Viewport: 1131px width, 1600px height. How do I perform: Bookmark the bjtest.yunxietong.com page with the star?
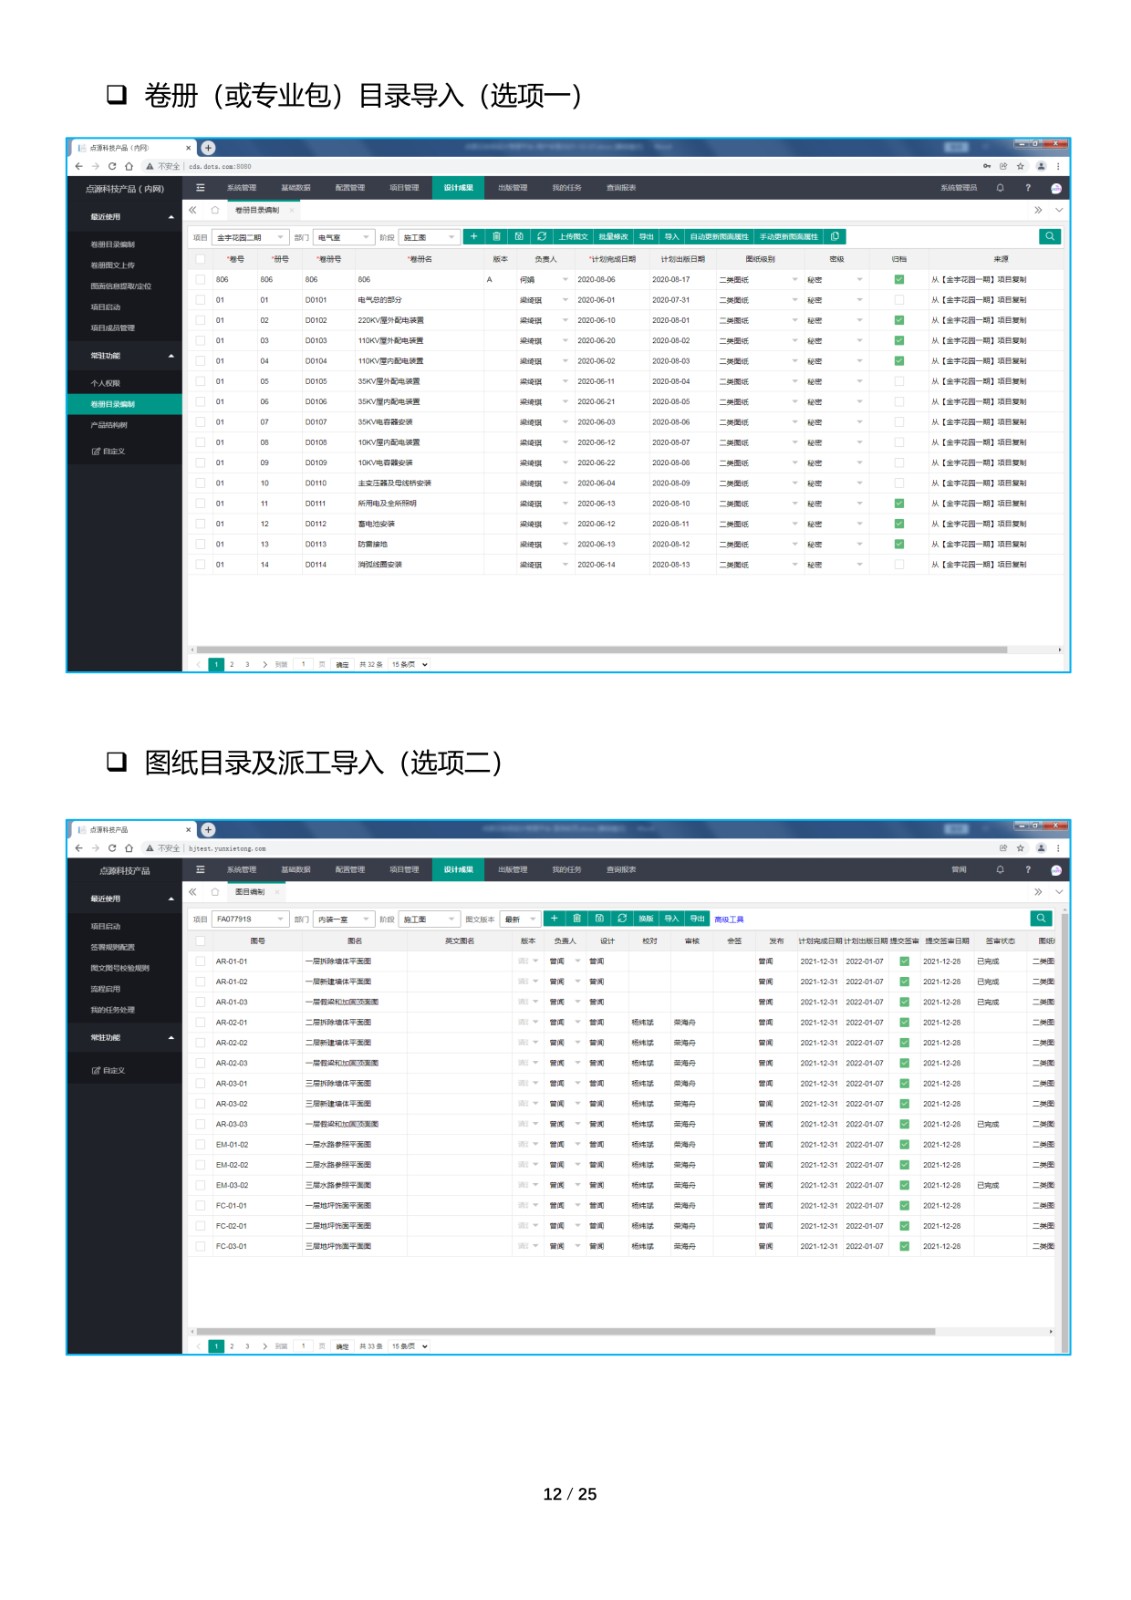pos(1021,848)
